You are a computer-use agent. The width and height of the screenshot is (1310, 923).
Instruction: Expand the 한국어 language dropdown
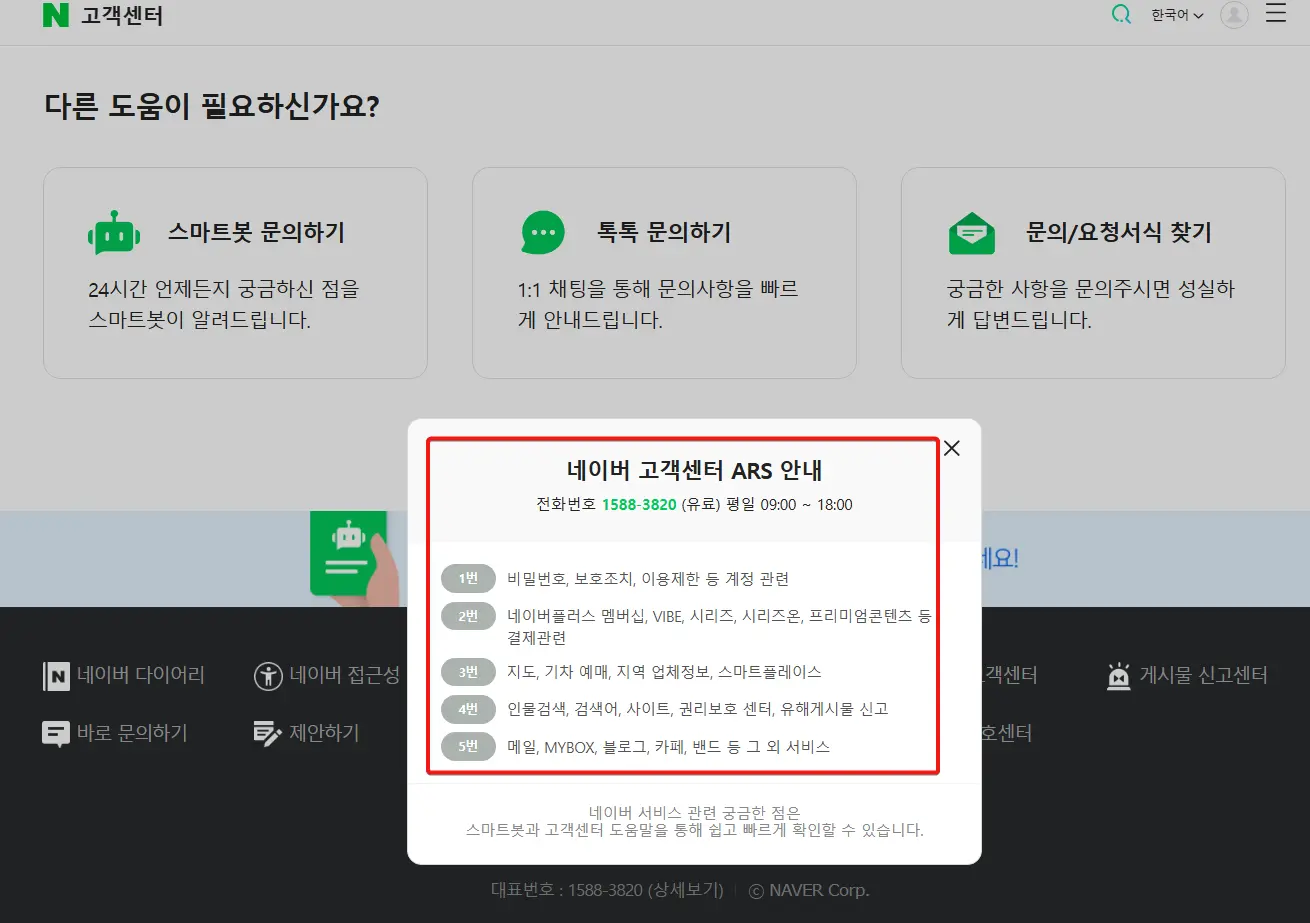point(1177,16)
